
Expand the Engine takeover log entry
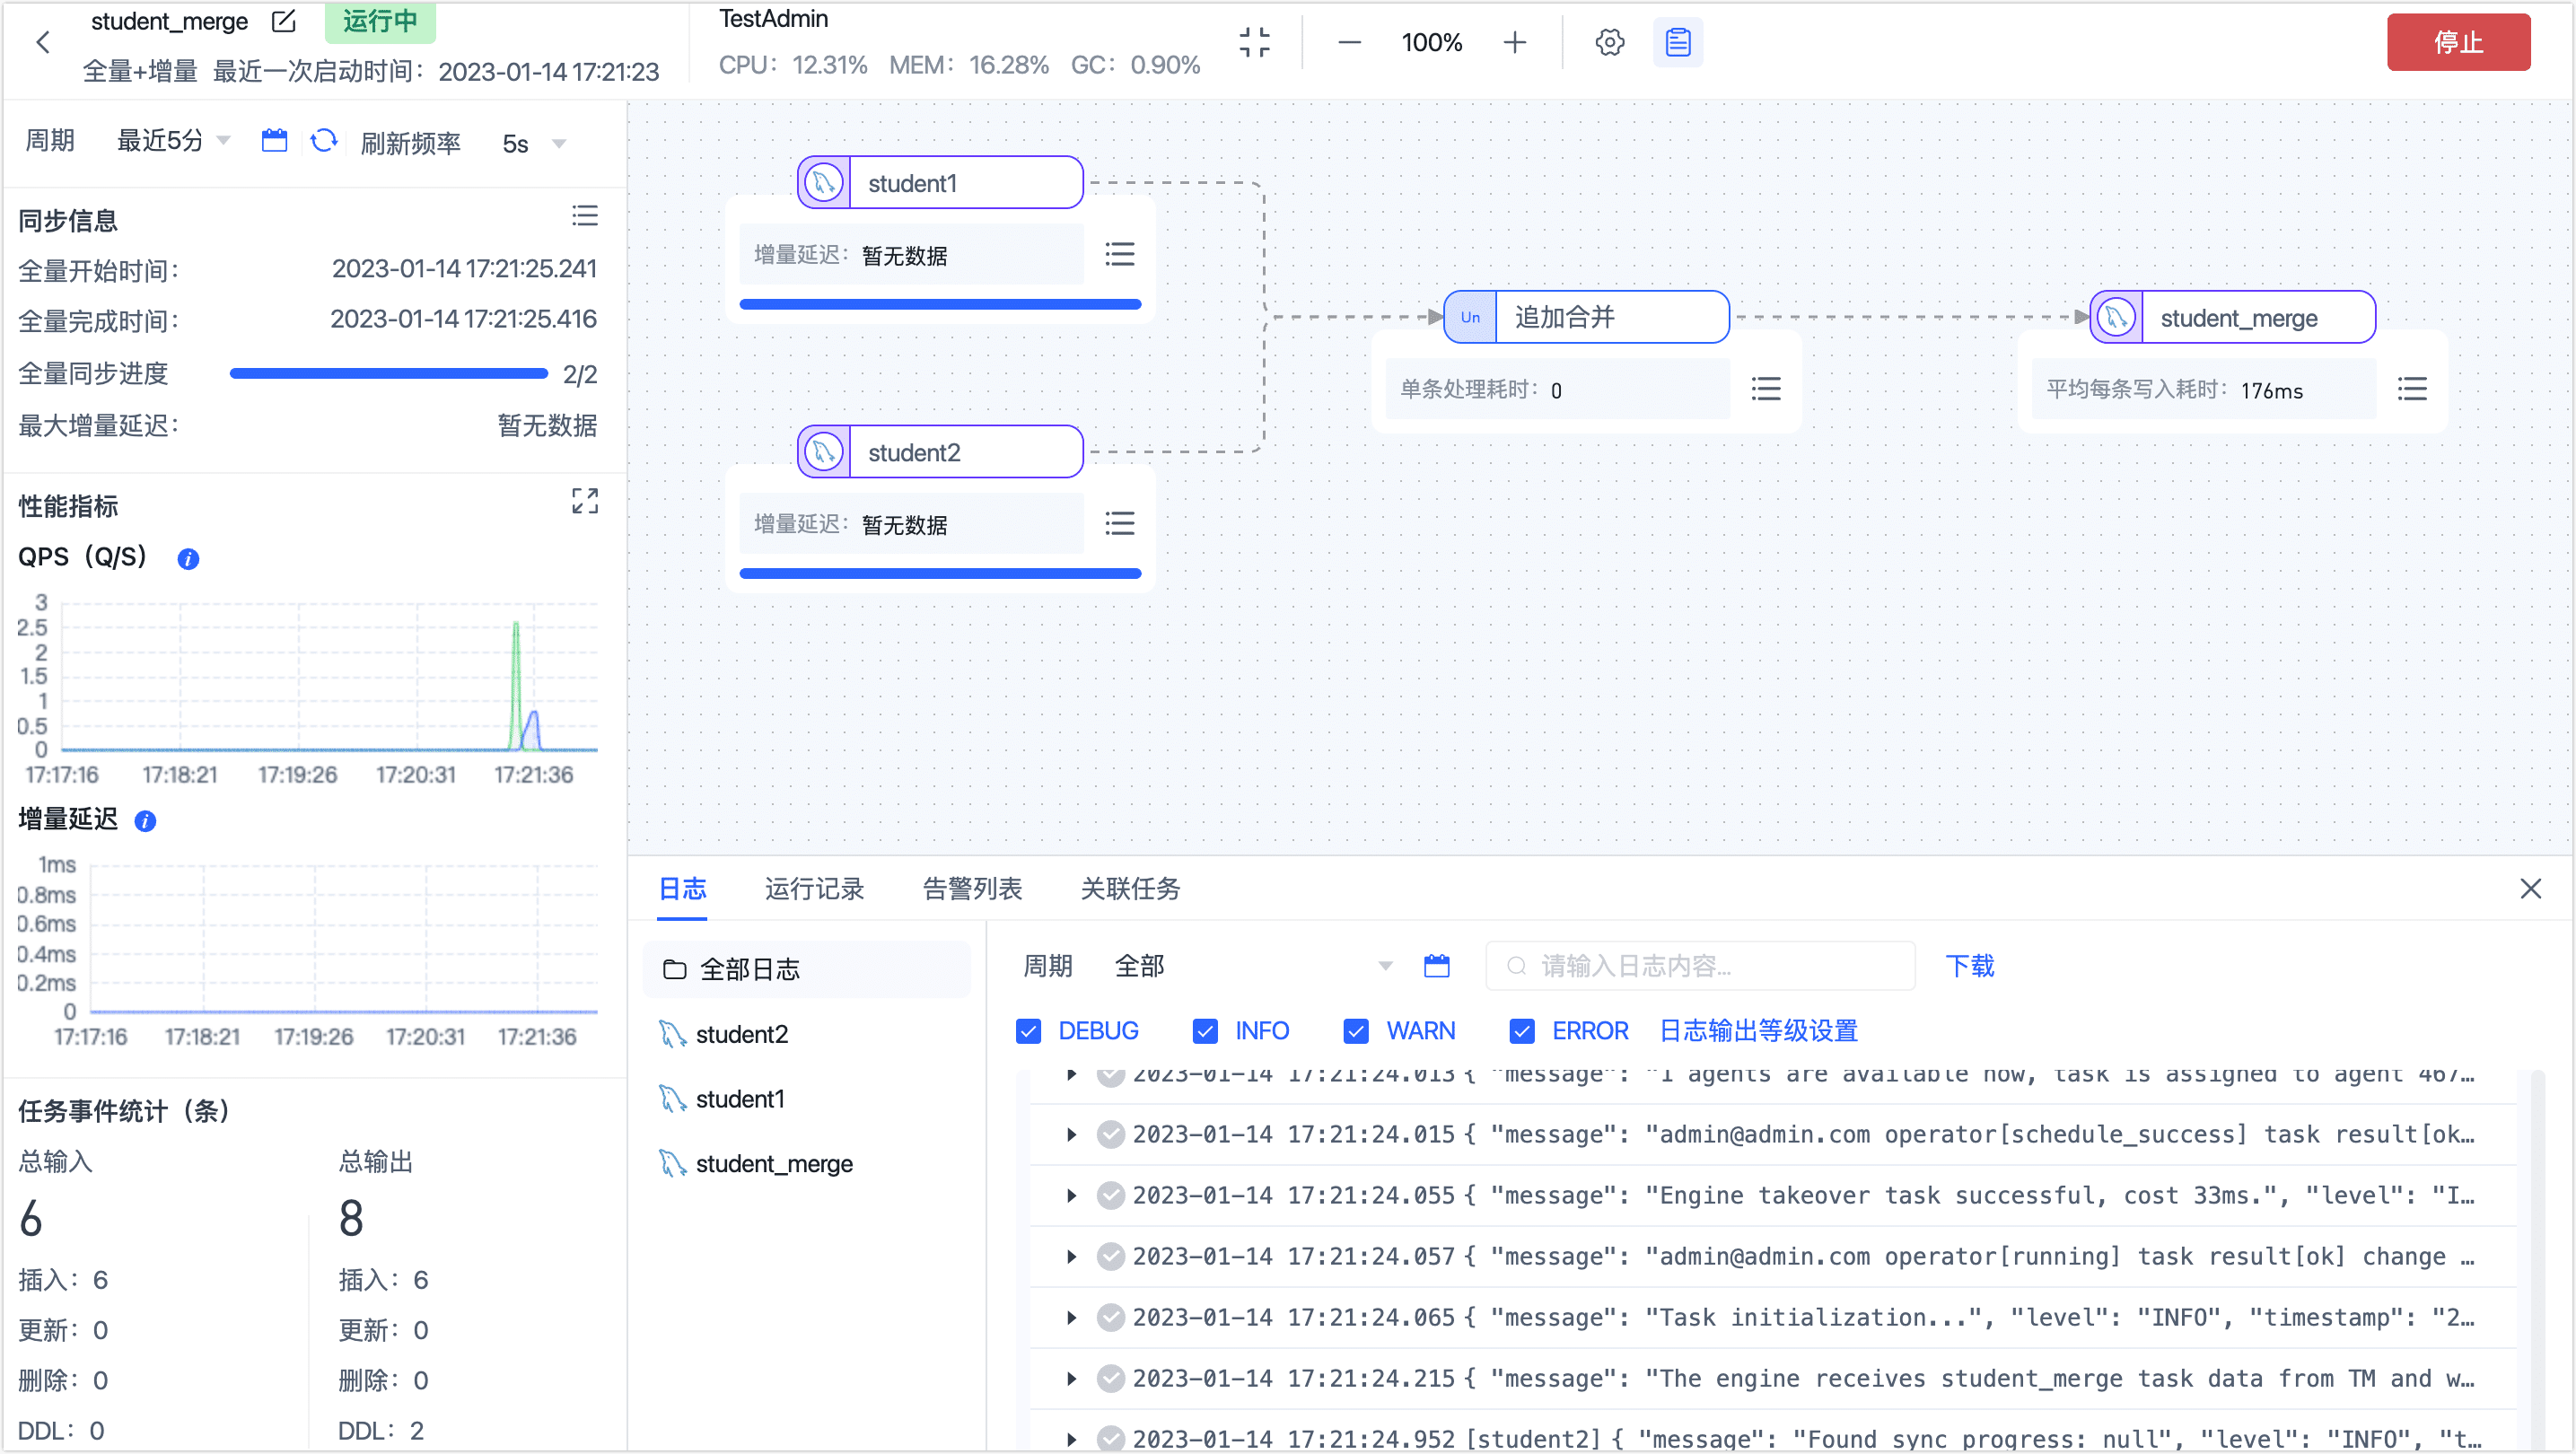[x=1071, y=1196]
